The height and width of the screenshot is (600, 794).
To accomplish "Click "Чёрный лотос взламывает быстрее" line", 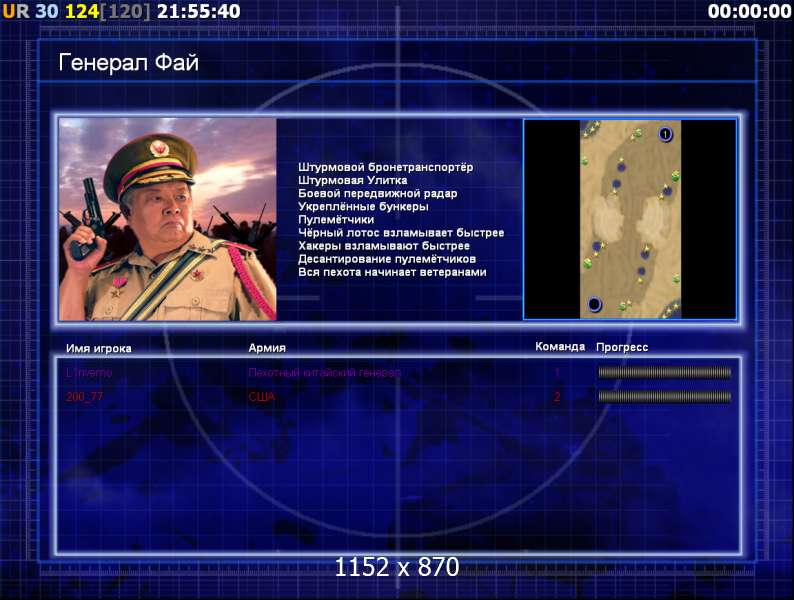I will click(x=401, y=233).
